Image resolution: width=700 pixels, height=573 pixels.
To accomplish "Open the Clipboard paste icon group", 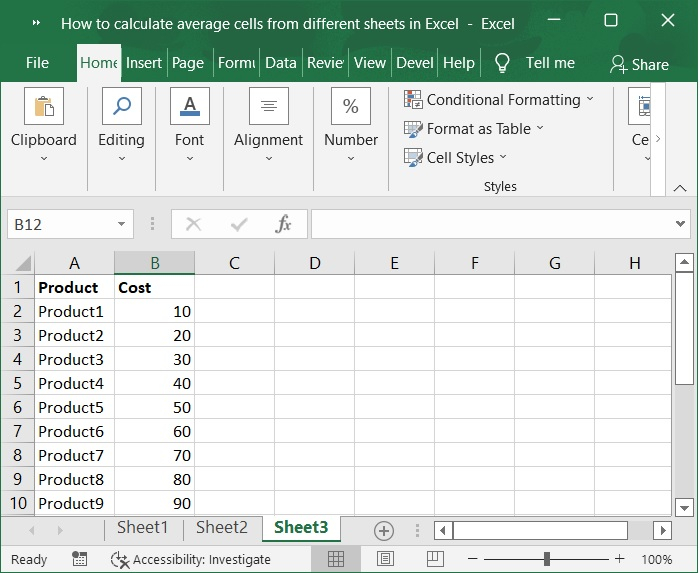I will point(43,107).
